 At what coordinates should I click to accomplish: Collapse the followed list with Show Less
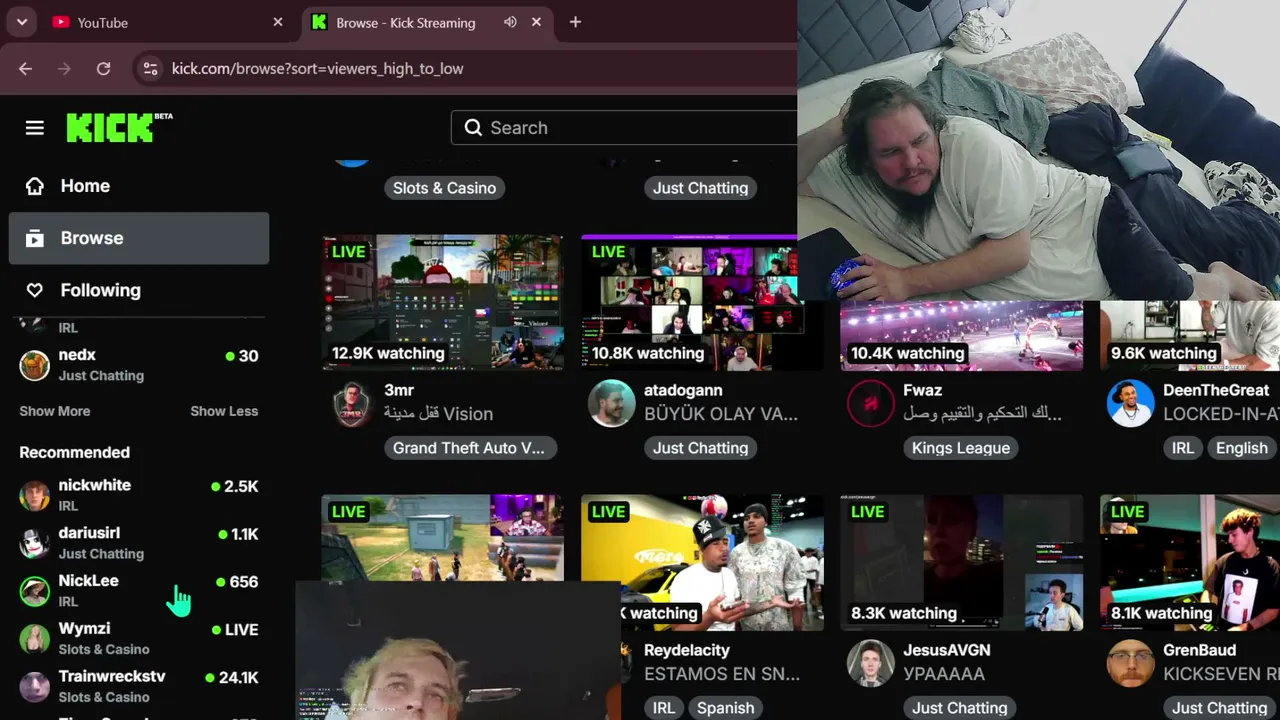[x=224, y=411]
